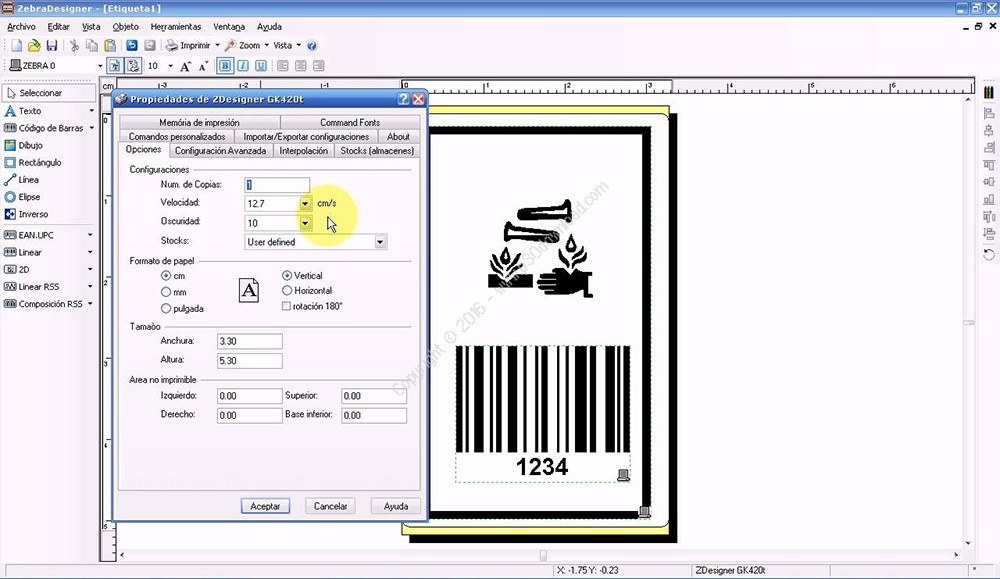Pick the Seleccionar pointer tool
This screenshot has height=579, width=1000.
(49, 93)
